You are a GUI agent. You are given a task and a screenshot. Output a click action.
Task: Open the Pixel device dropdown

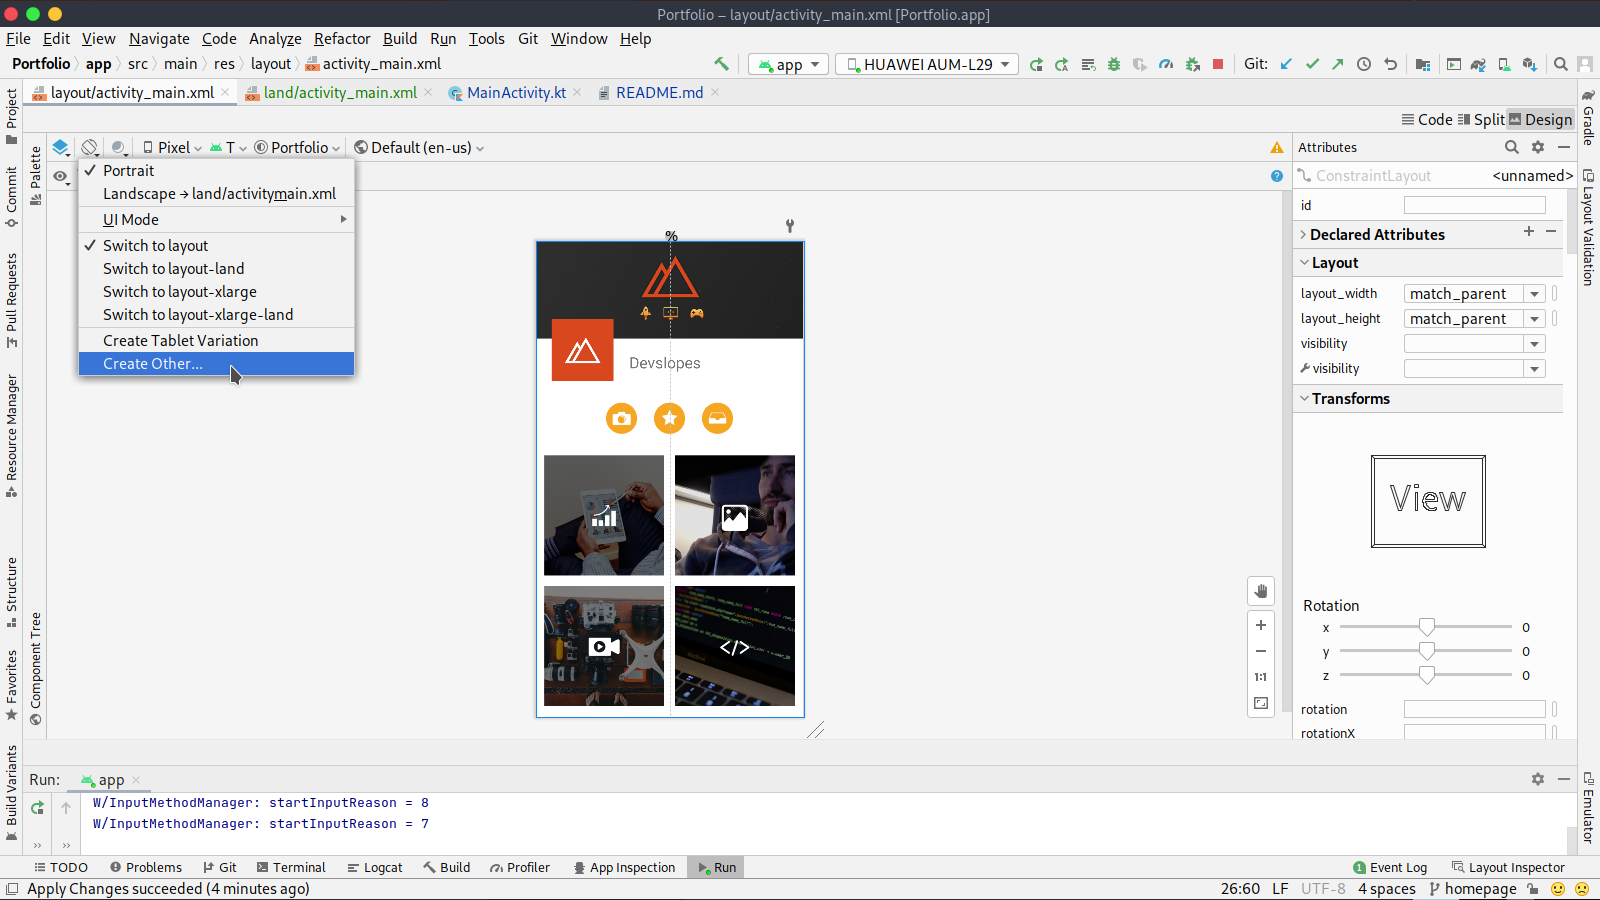pyautogui.click(x=172, y=148)
